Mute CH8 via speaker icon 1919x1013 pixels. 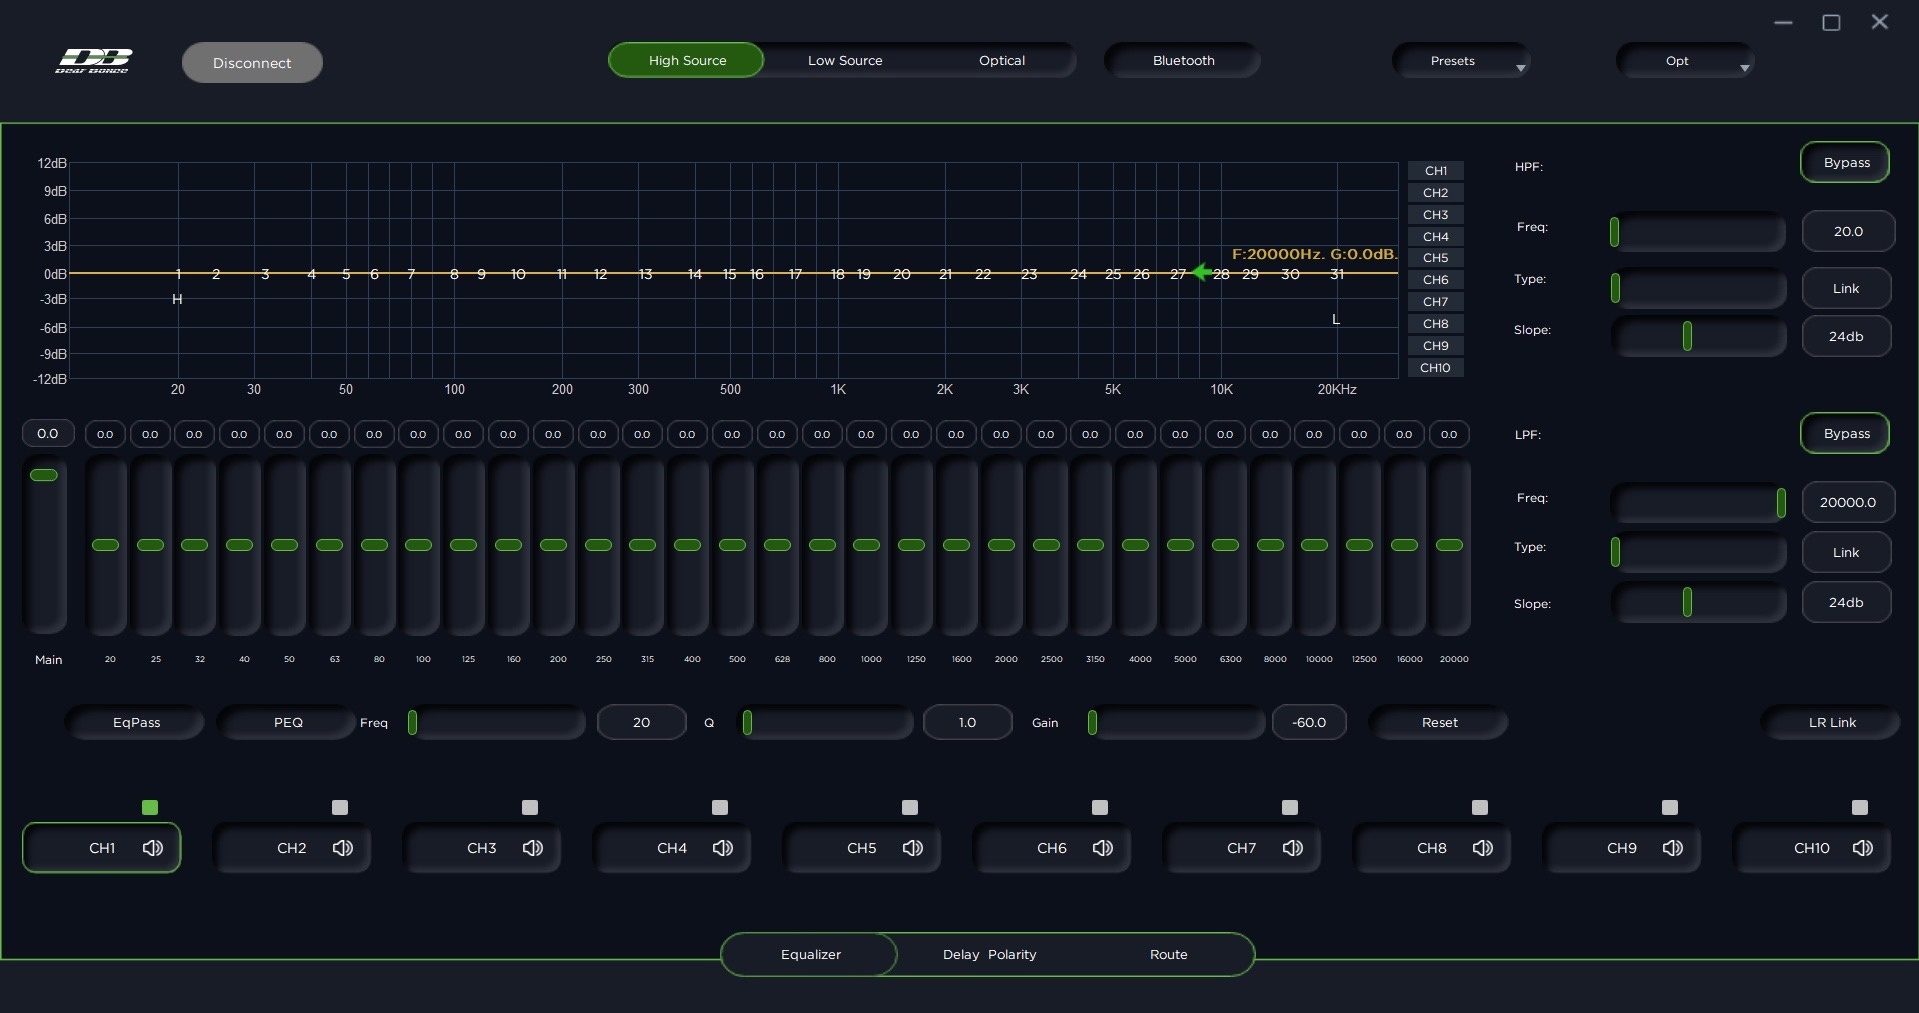click(x=1482, y=848)
